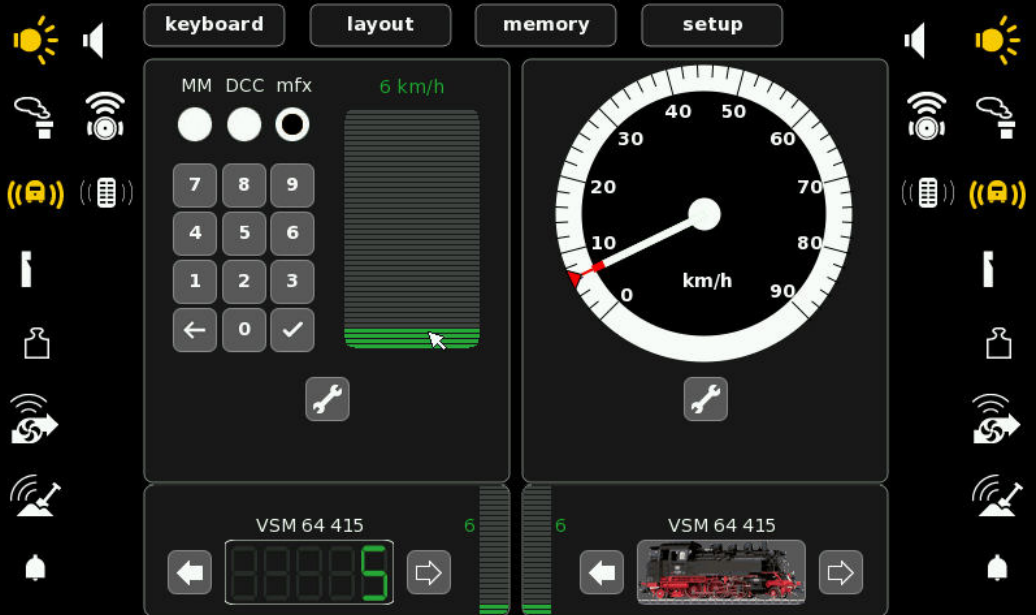Open the wrench settings below the speedometer

tap(705, 399)
